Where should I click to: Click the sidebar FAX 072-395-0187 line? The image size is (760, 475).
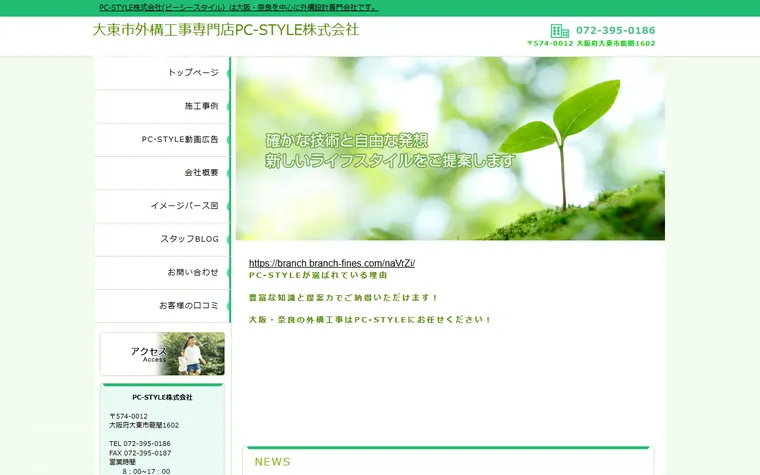(x=140, y=453)
